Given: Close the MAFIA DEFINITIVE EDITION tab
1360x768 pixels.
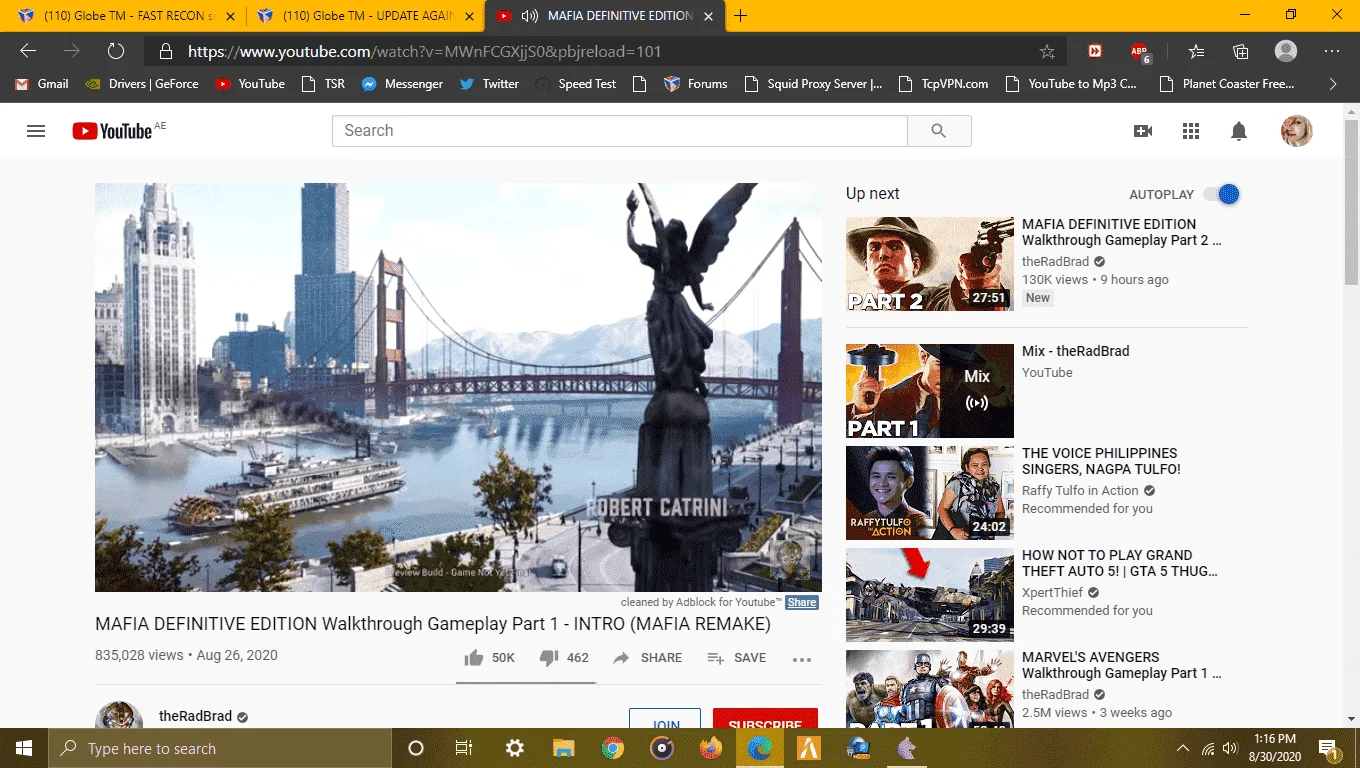Looking at the screenshot, I should tap(708, 16).
